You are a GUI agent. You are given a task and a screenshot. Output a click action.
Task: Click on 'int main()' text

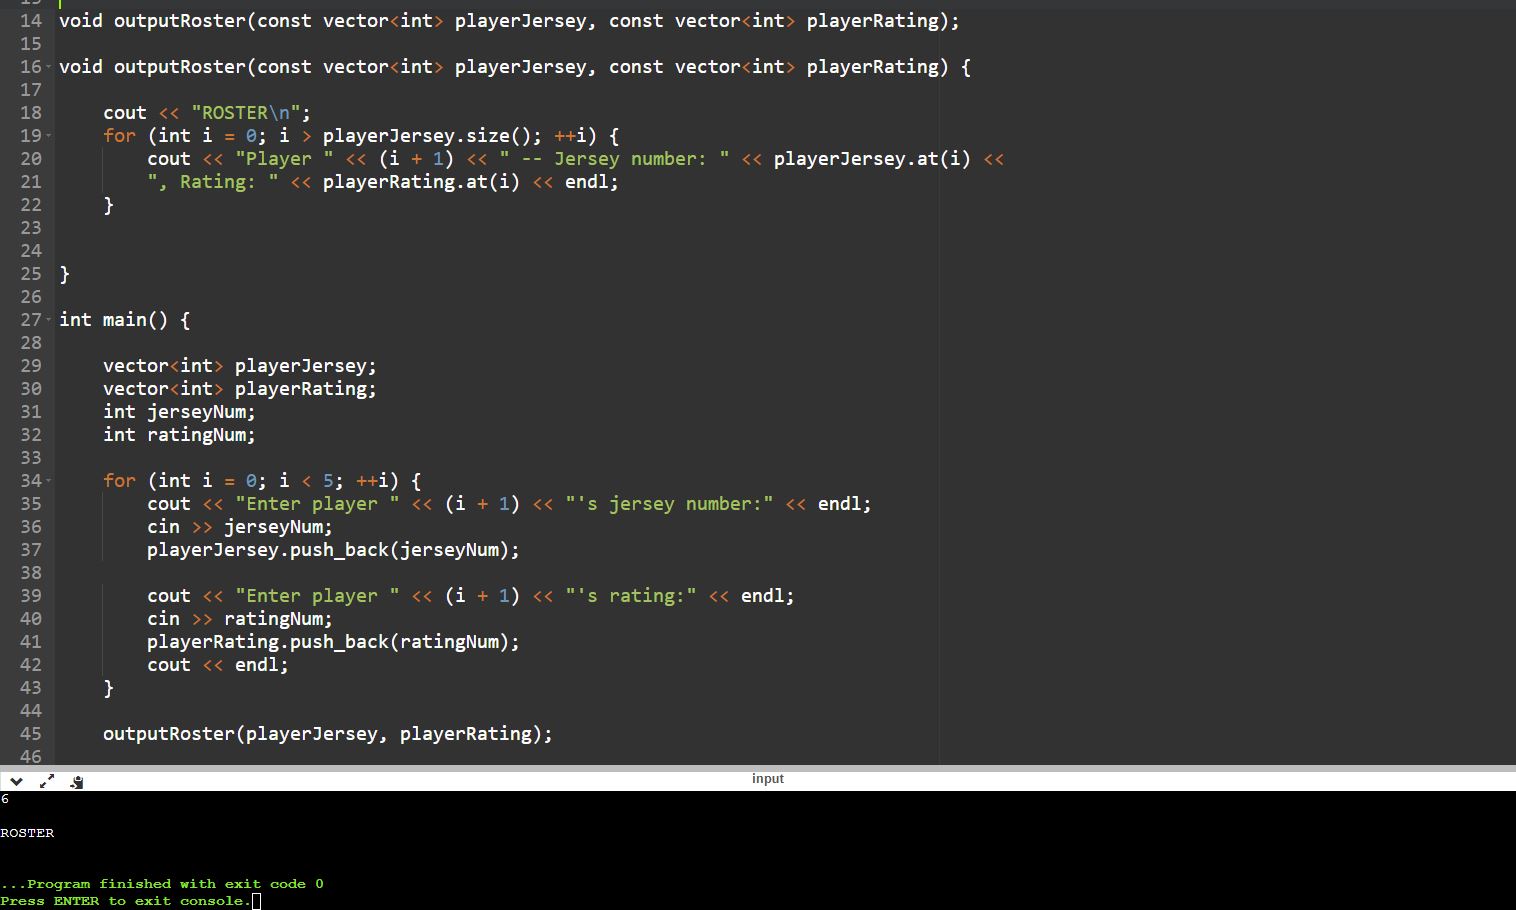click(114, 320)
